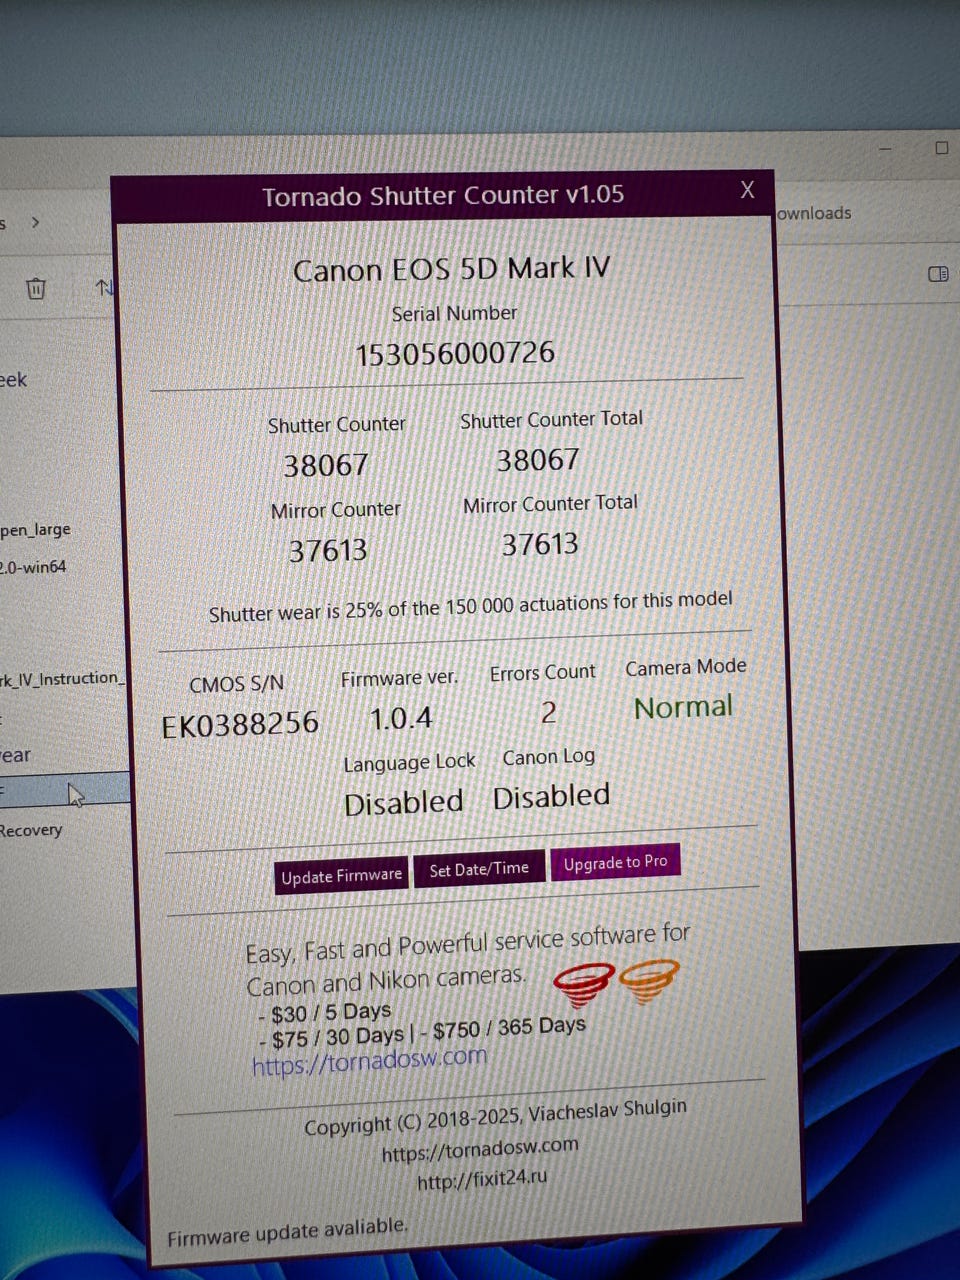Select the 2.0-win64 item in File Explorer
The width and height of the screenshot is (960, 1280).
coord(33,567)
